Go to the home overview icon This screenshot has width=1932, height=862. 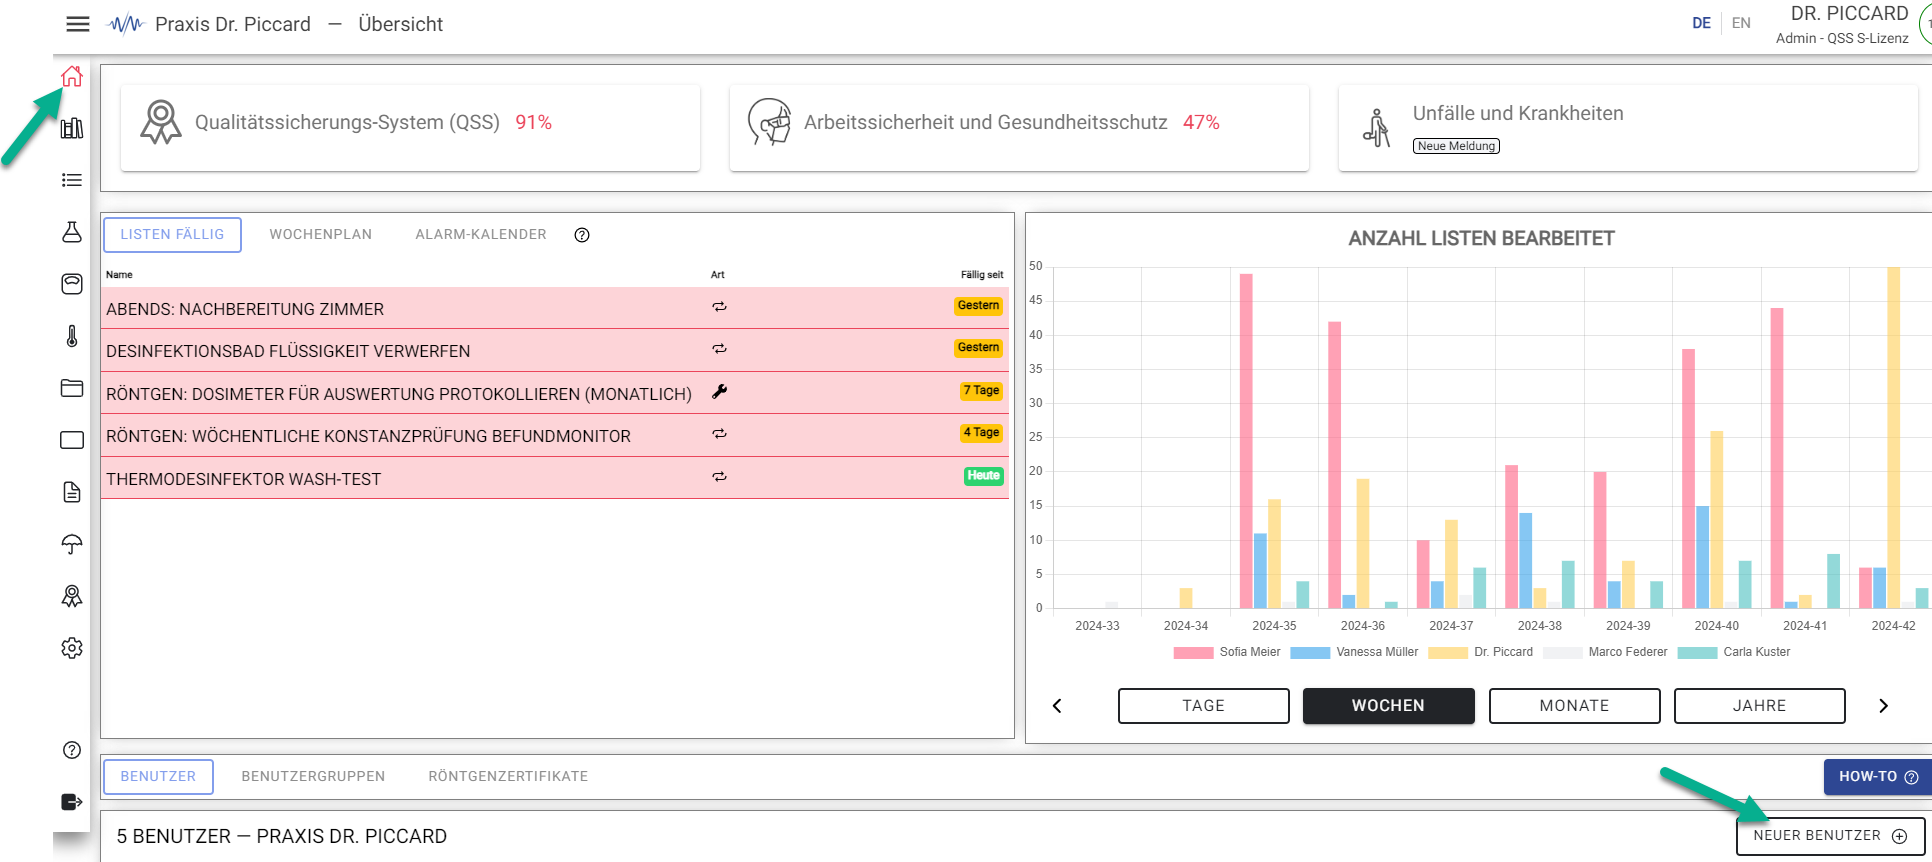(72, 76)
